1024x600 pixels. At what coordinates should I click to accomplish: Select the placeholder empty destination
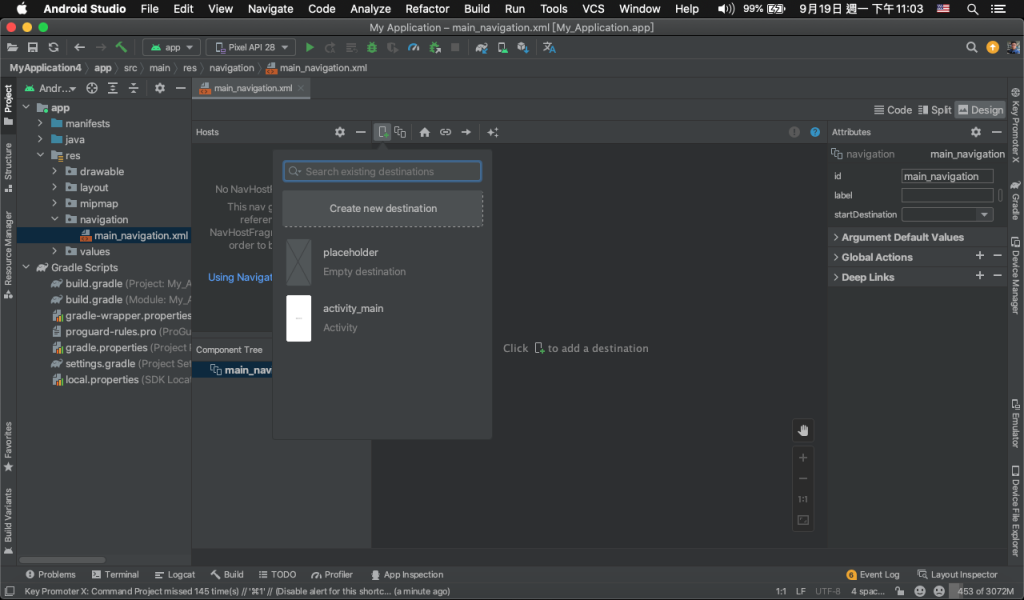pos(383,262)
